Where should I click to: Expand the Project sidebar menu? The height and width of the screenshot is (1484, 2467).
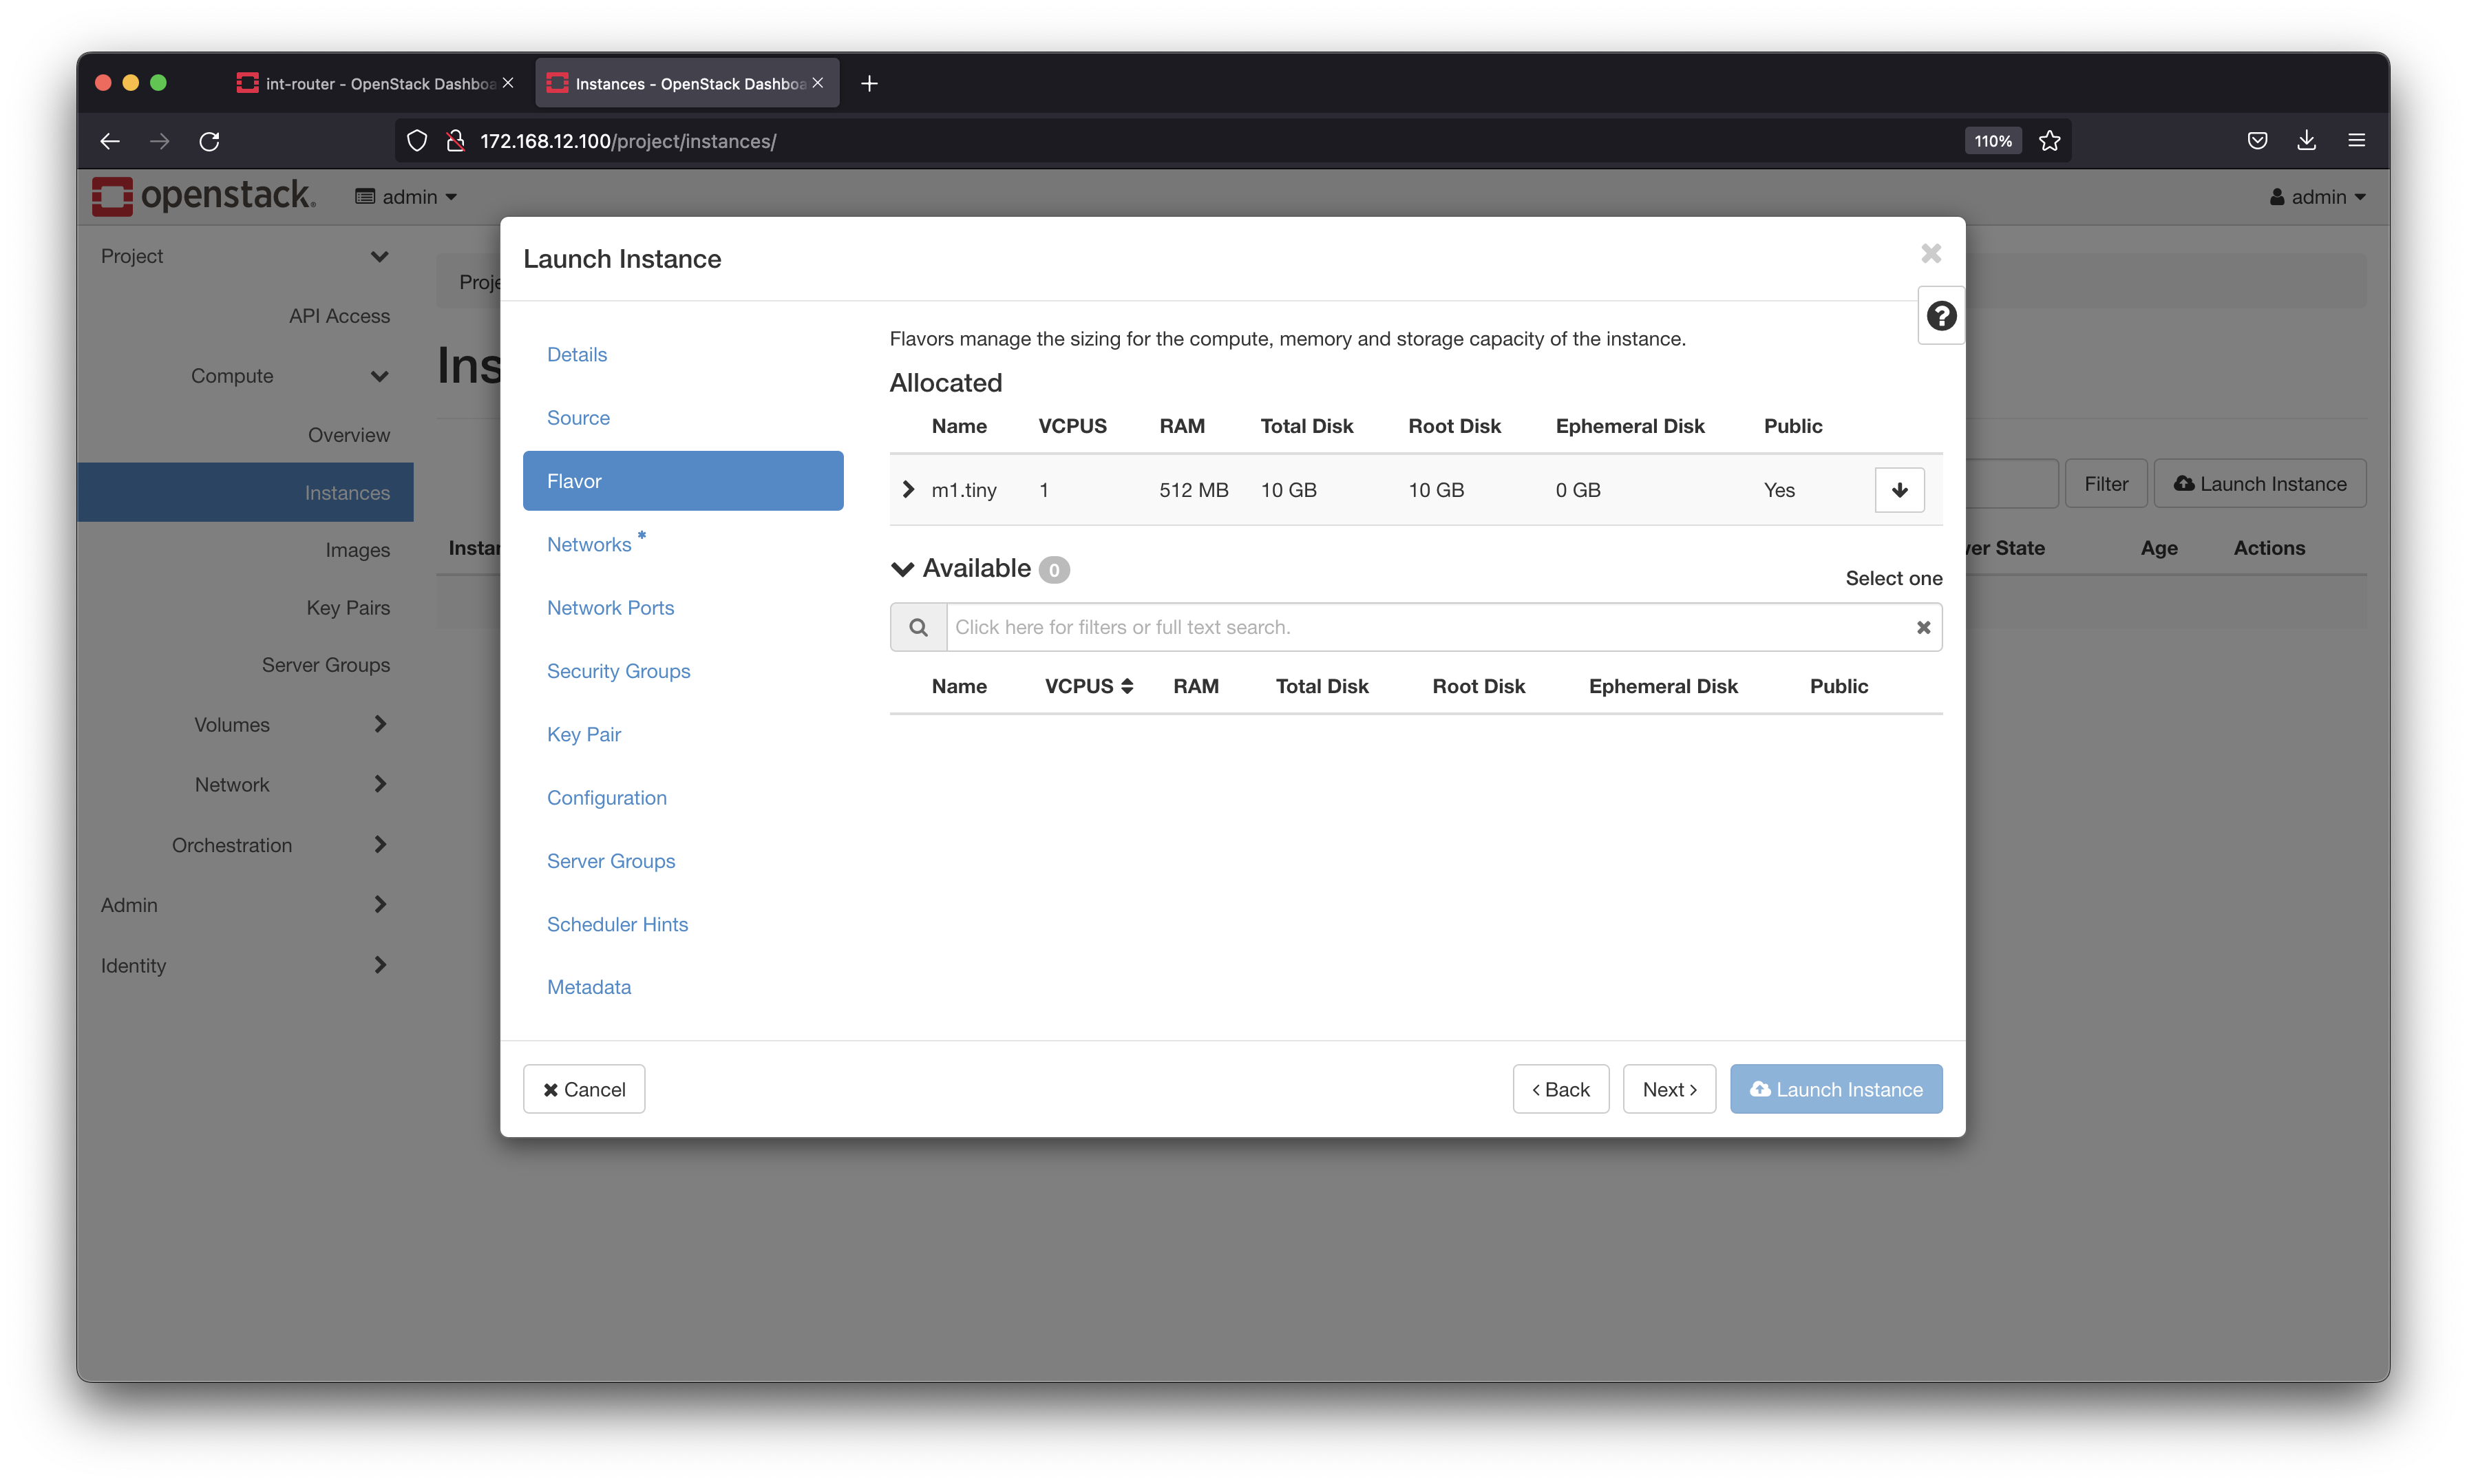pos(243,255)
